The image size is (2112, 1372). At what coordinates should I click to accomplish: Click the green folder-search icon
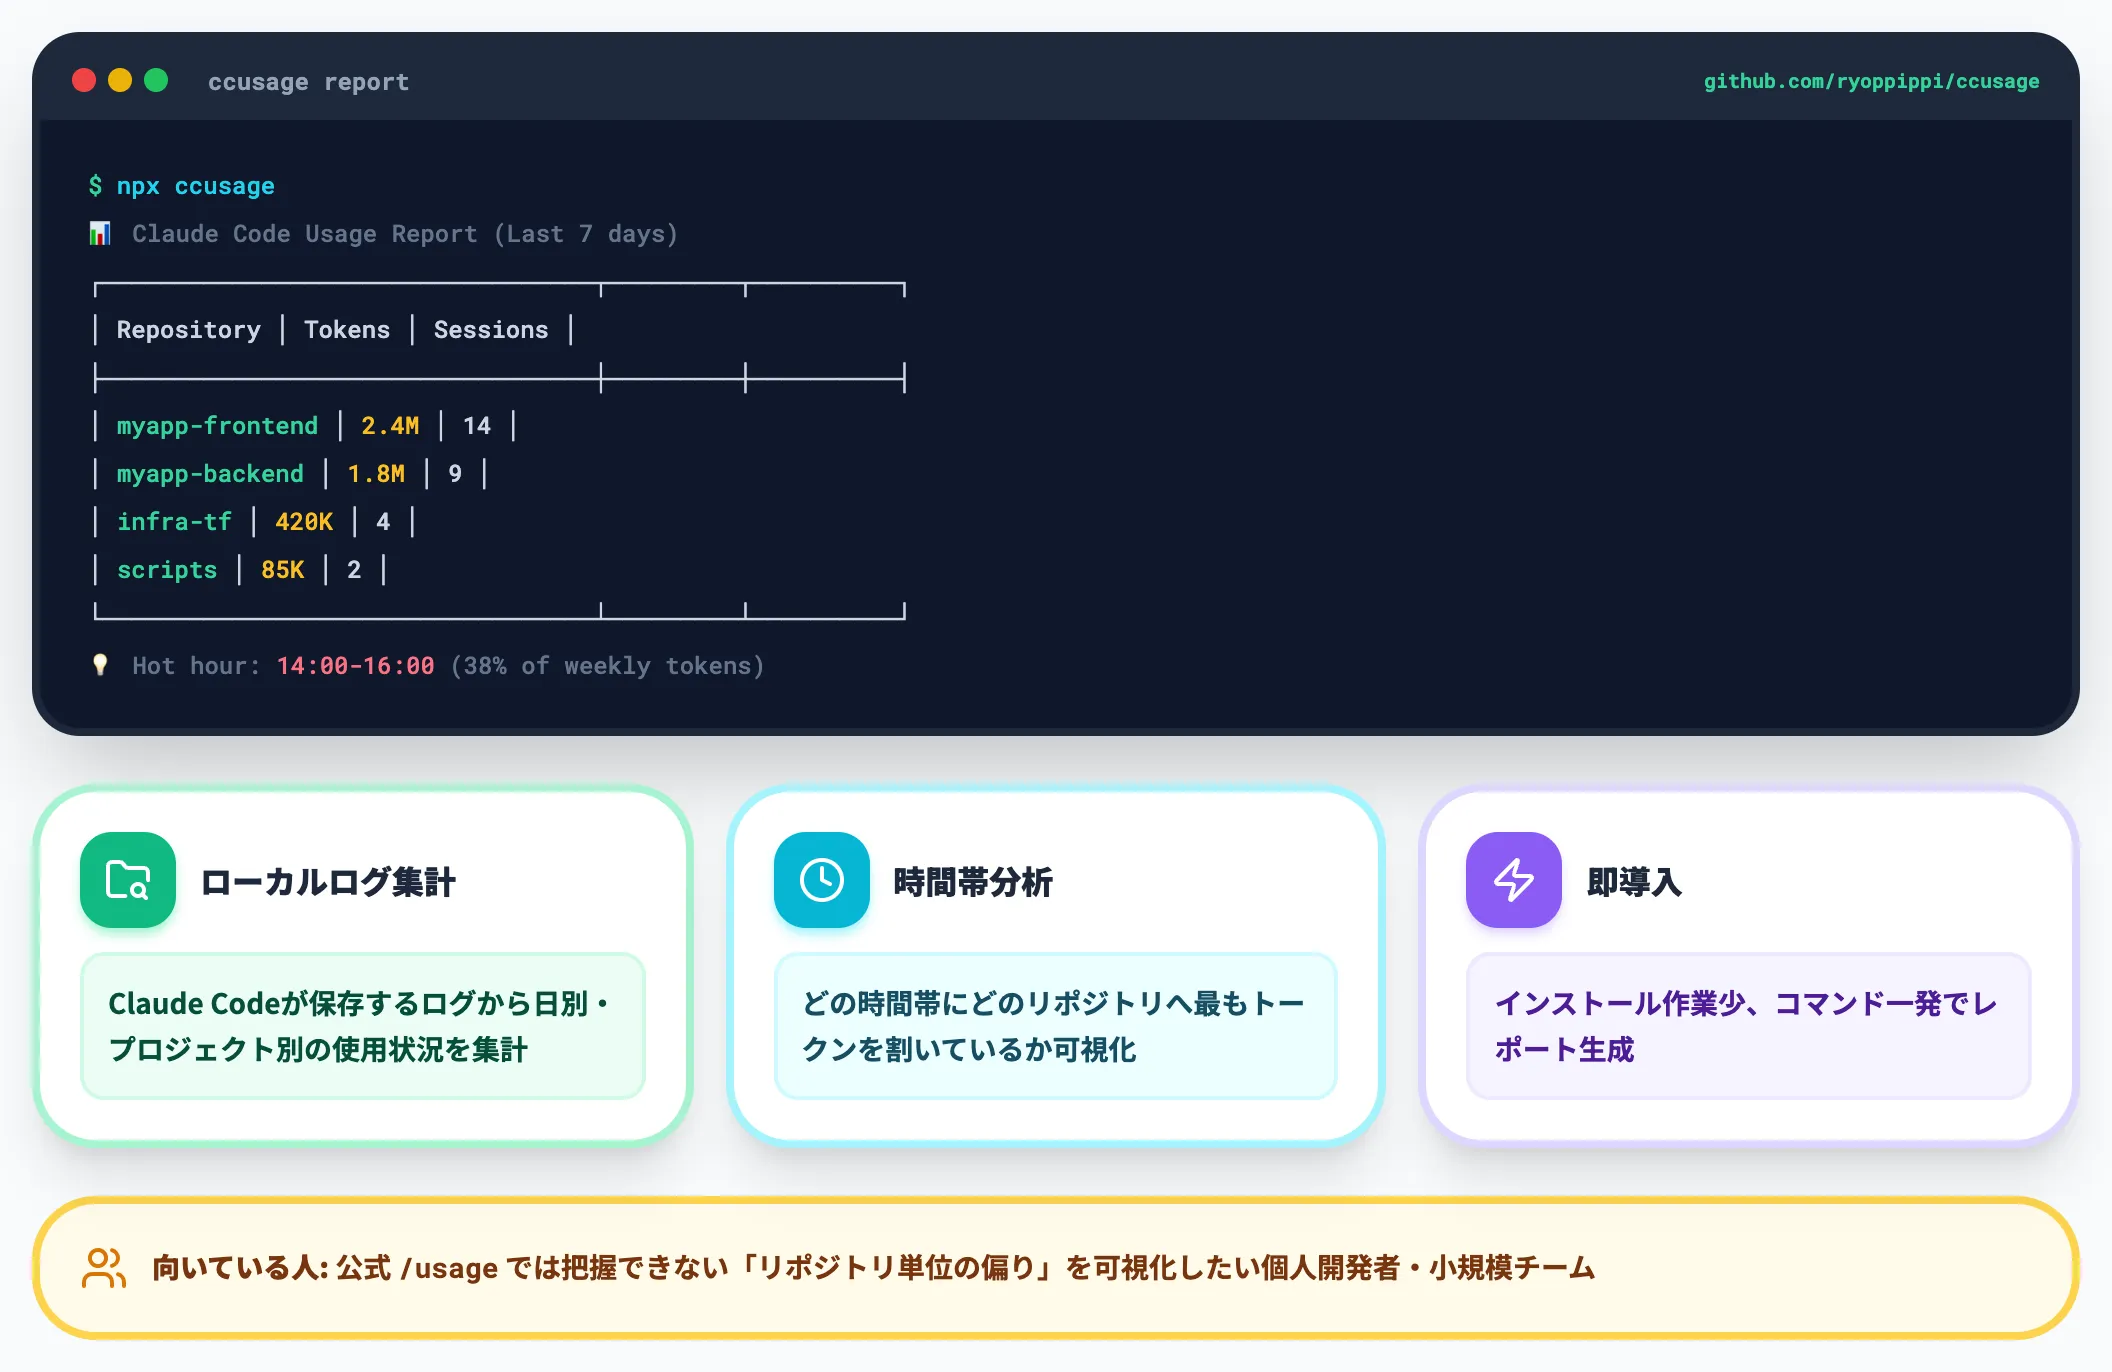pos(128,880)
